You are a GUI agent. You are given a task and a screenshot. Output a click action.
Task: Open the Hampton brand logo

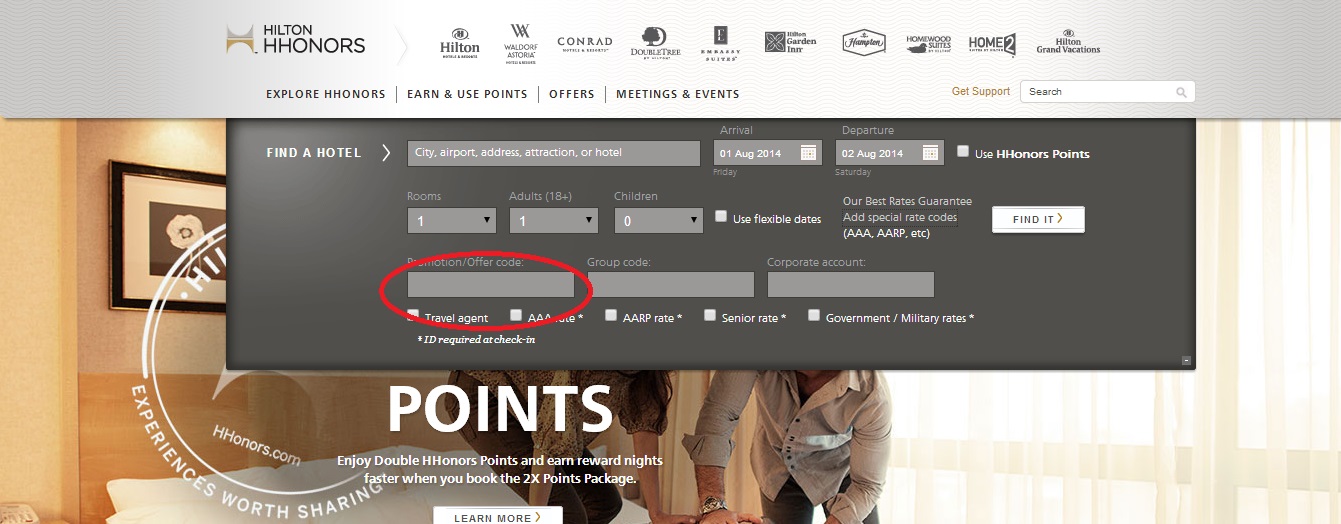click(x=863, y=43)
